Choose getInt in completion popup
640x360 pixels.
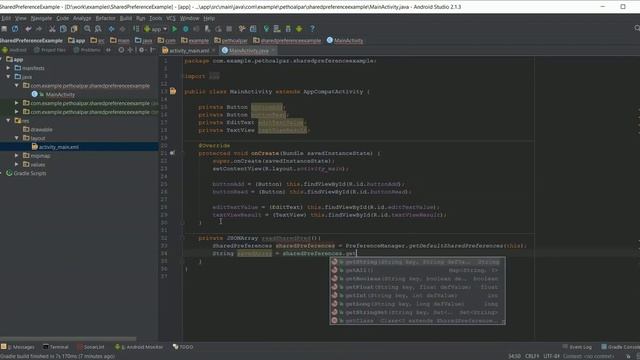coord(418,296)
